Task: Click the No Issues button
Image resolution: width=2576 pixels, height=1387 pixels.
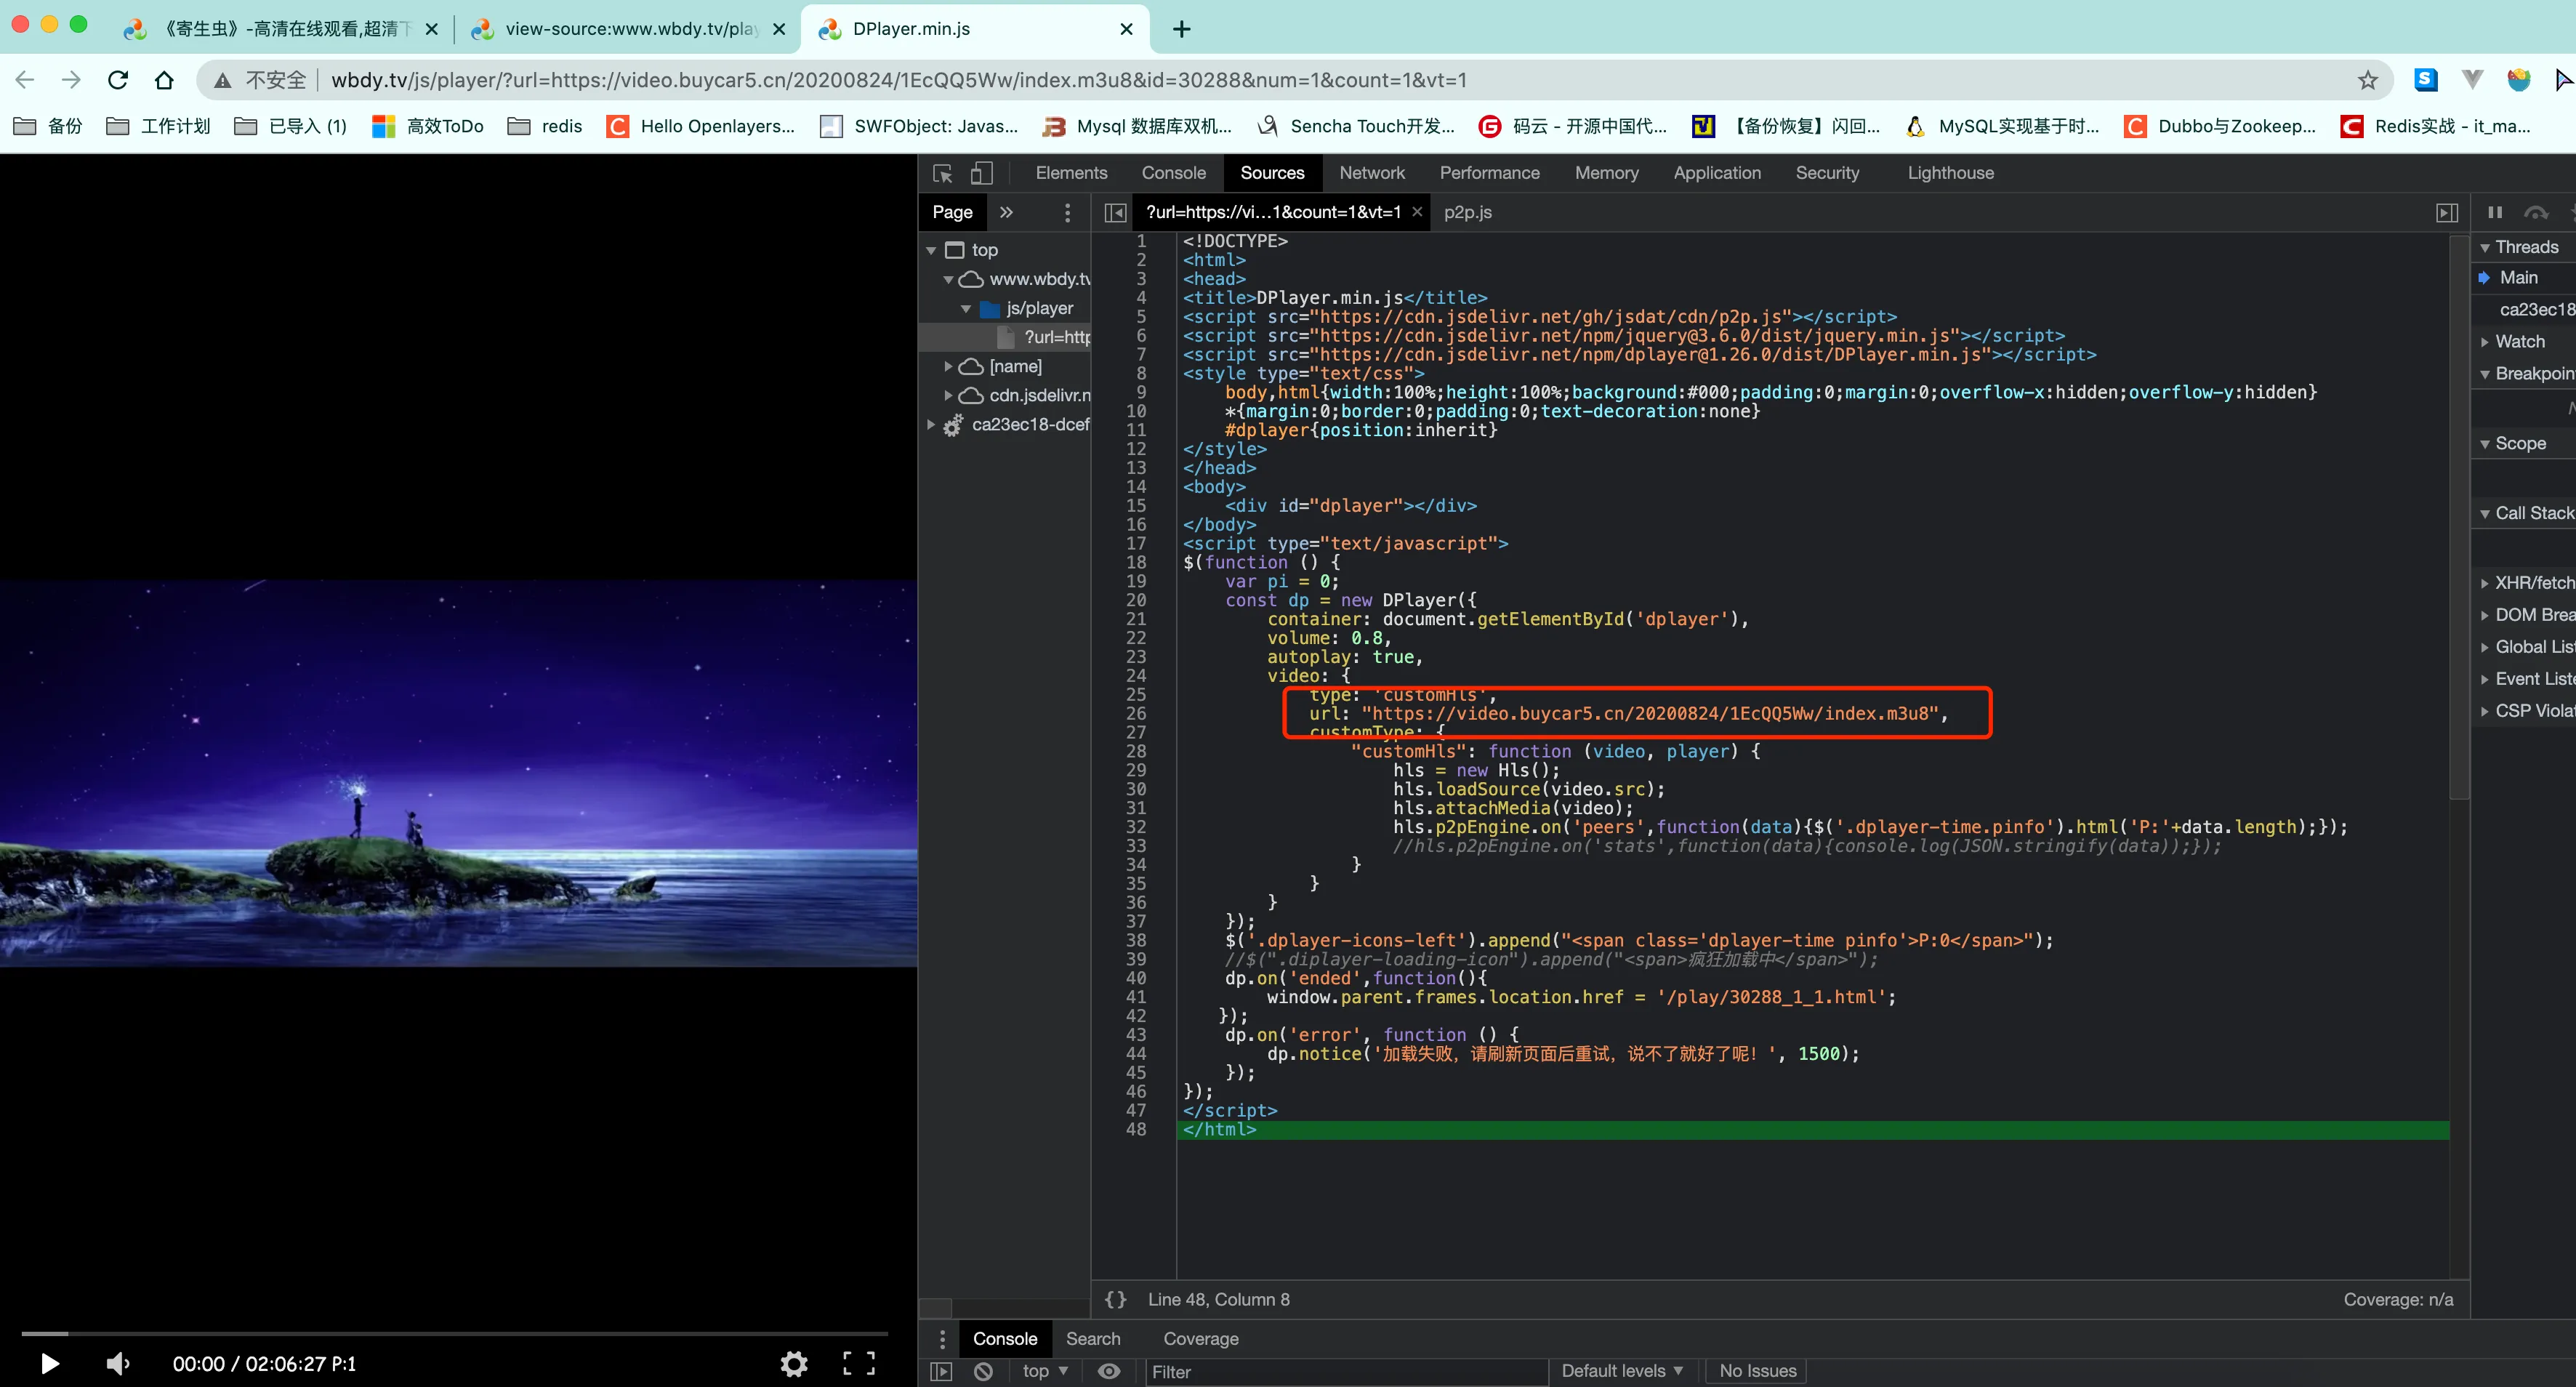Action: point(1757,1371)
